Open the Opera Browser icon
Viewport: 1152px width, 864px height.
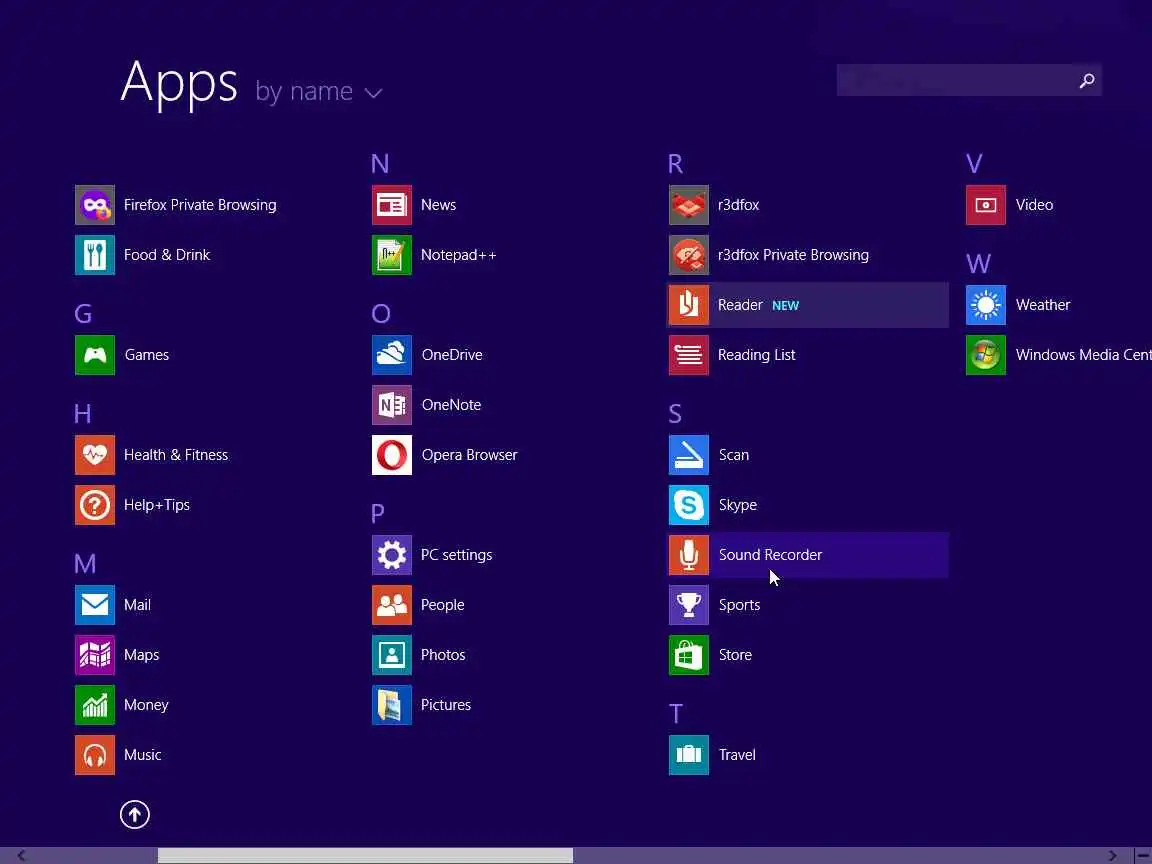(392, 455)
